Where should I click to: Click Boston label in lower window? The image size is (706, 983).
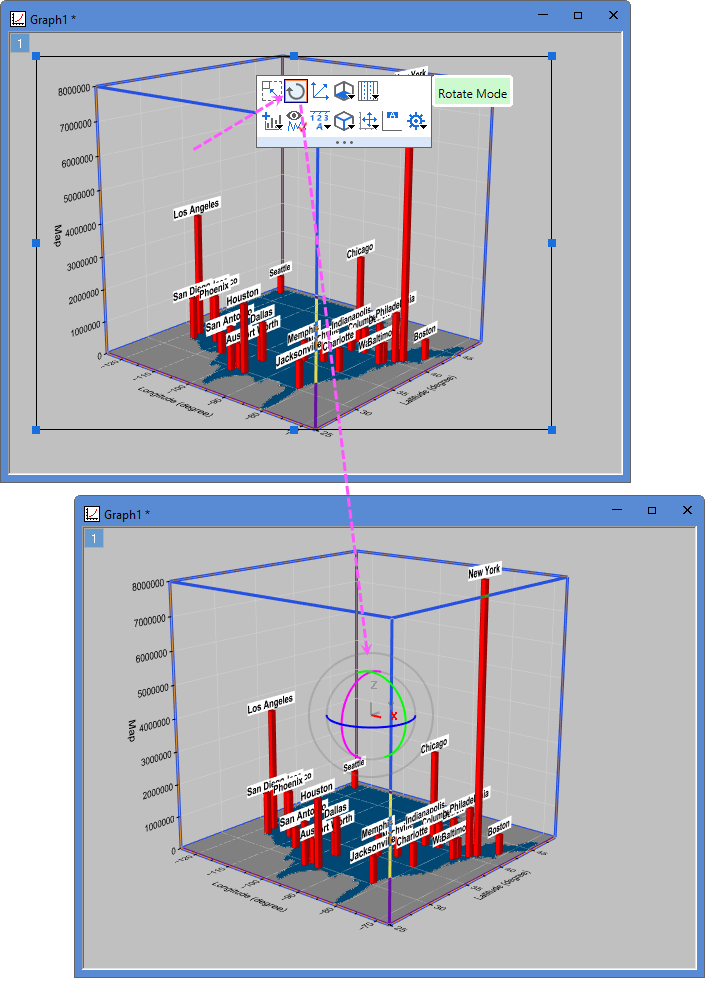499,827
